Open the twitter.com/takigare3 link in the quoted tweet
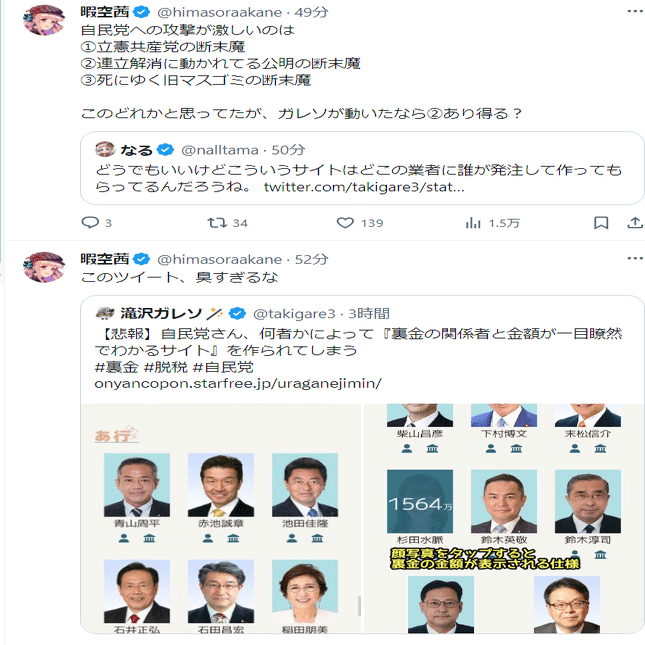 click(x=364, y=187)
